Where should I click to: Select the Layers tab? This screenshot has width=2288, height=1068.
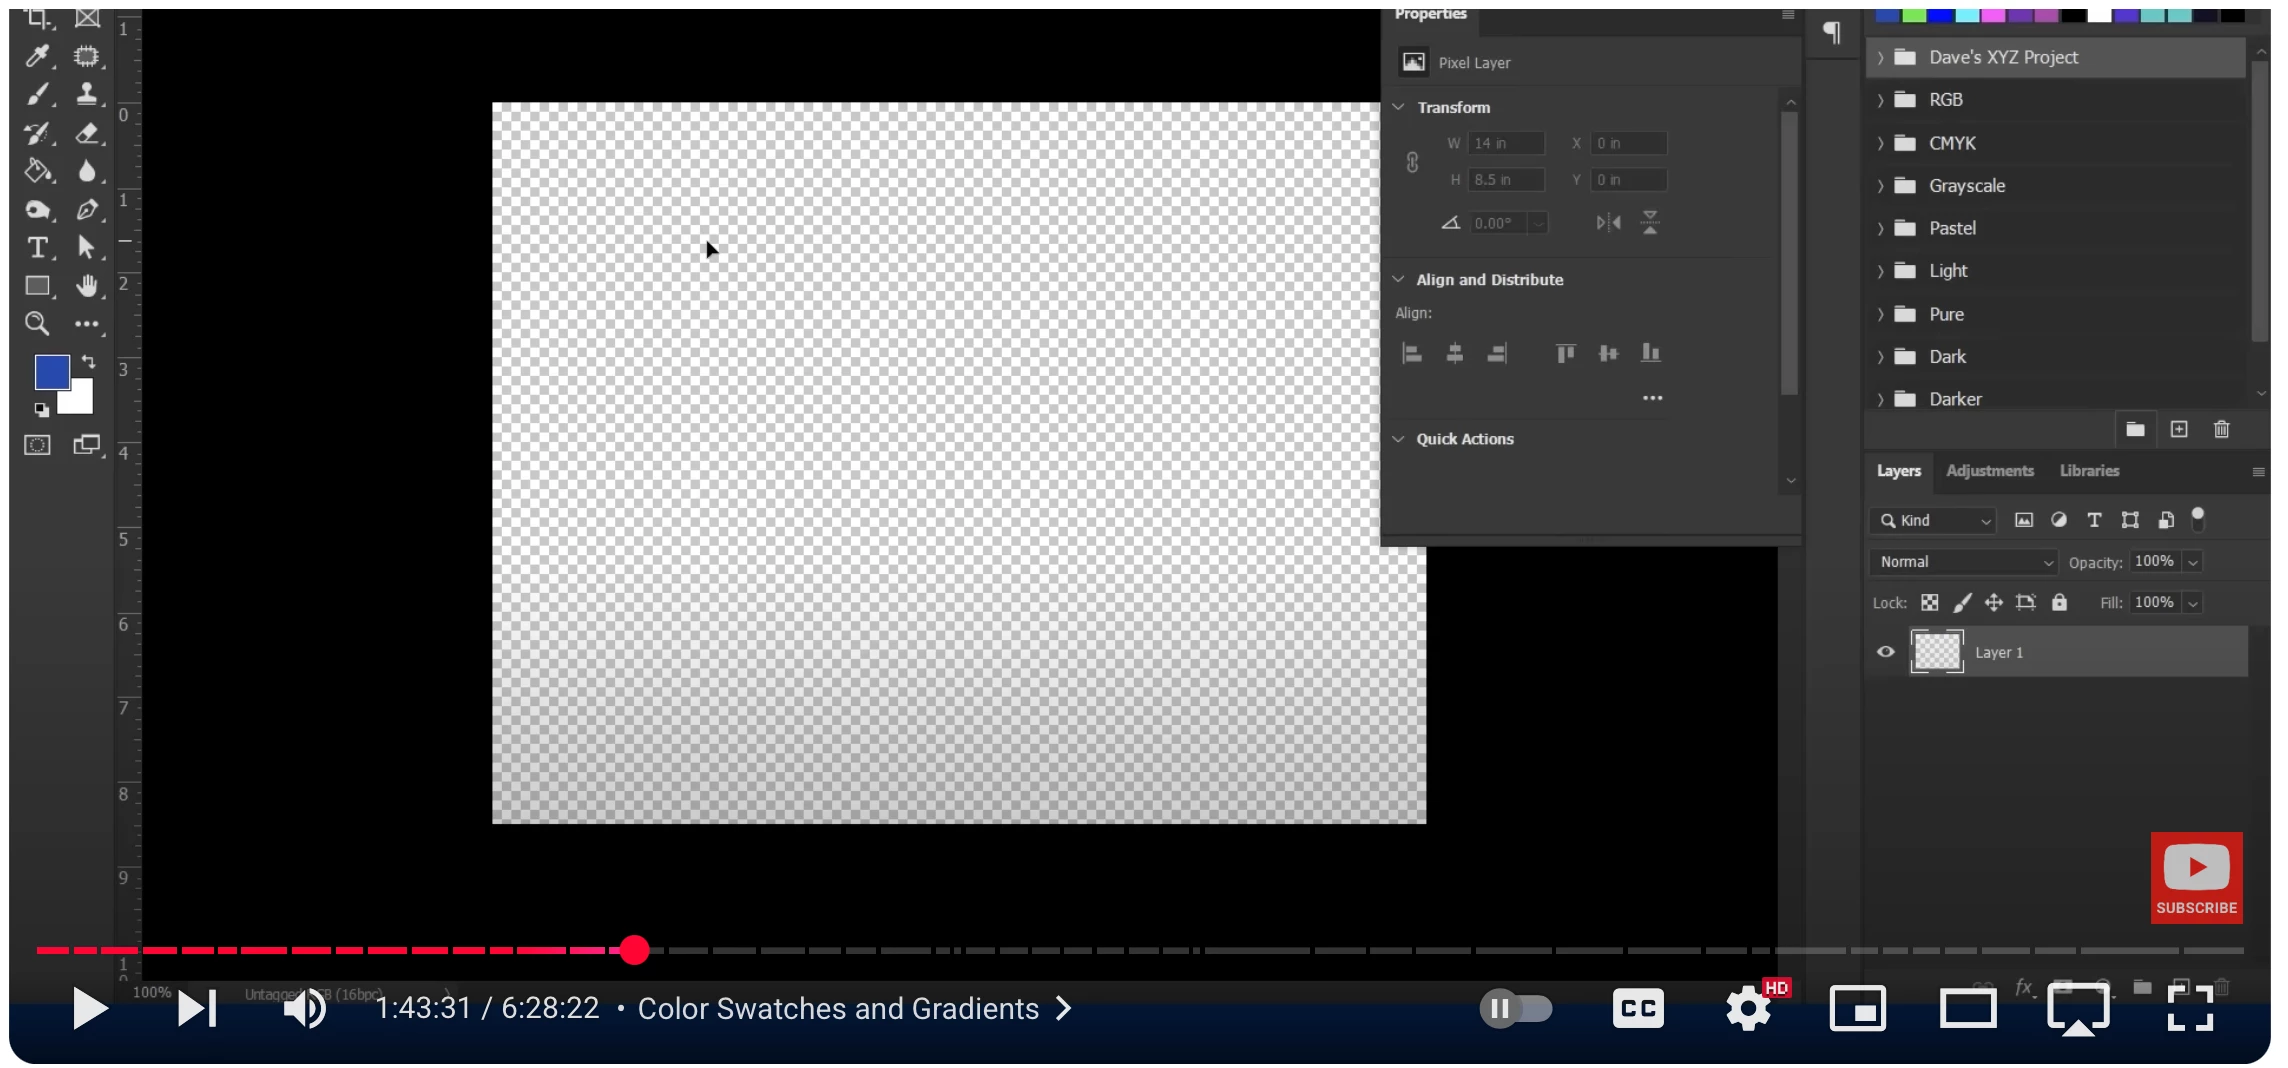[1899, 471]
